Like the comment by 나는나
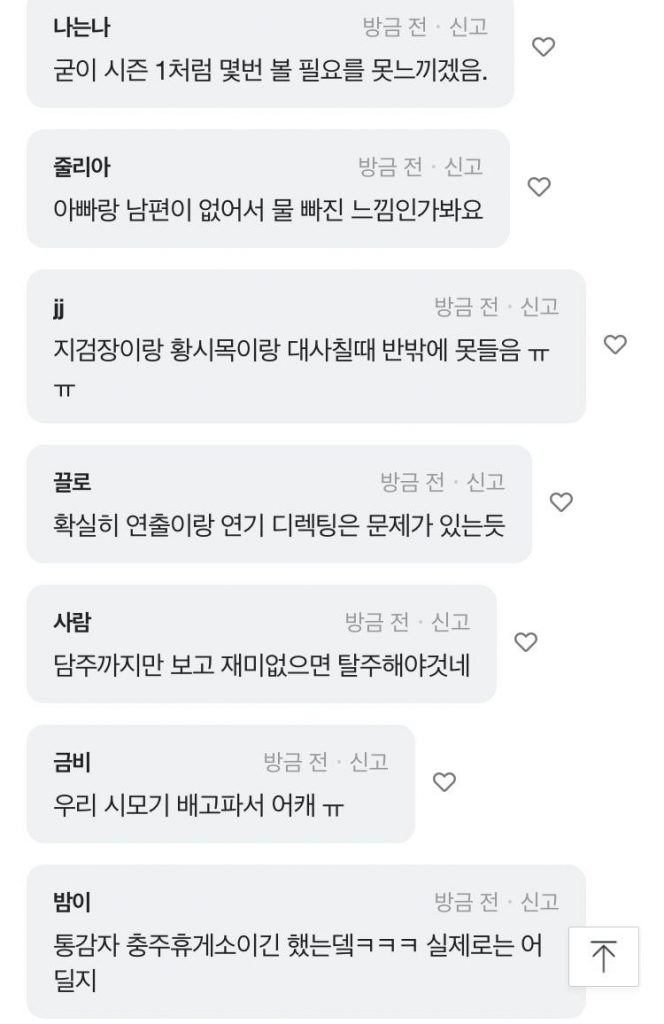The image size is (664, 1024). coord(543,46)
